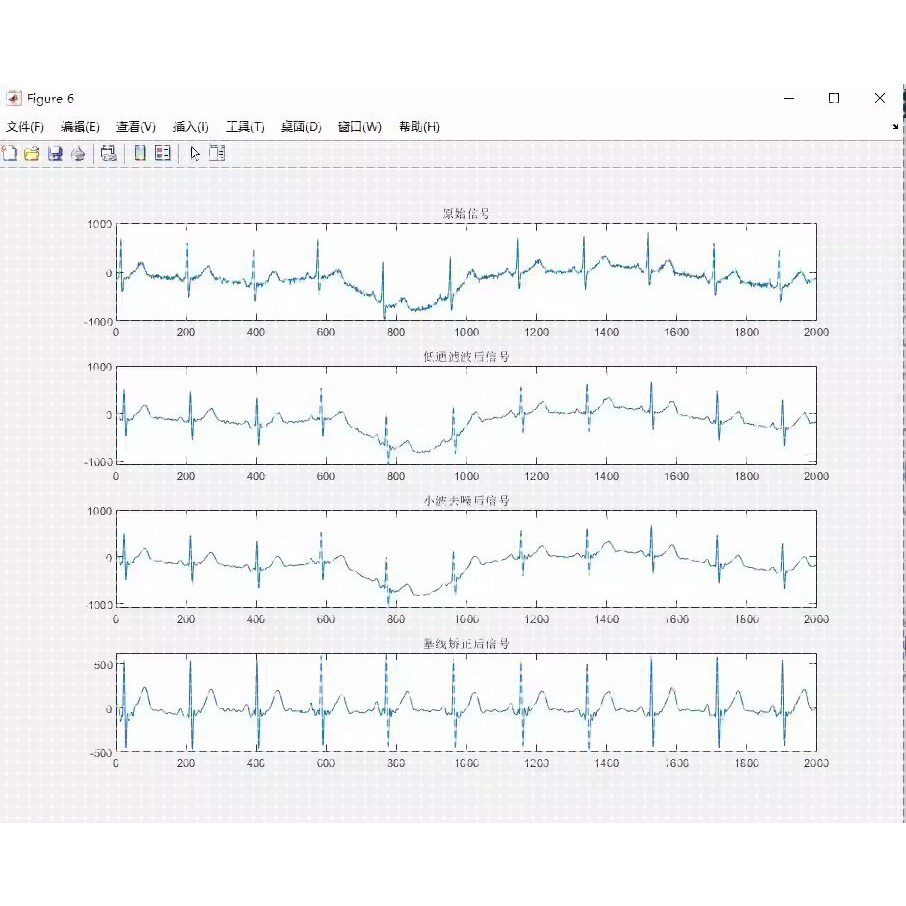
Task: Click inside the 小波去噪后信号 signal axes
Action: click(466, 559)
